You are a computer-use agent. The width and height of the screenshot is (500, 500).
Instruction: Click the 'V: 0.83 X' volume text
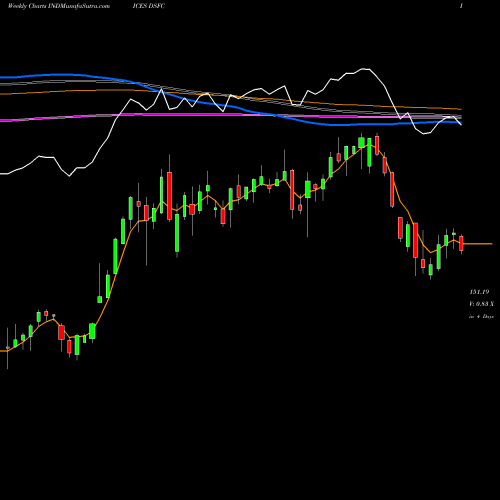[x=481, y=304]
